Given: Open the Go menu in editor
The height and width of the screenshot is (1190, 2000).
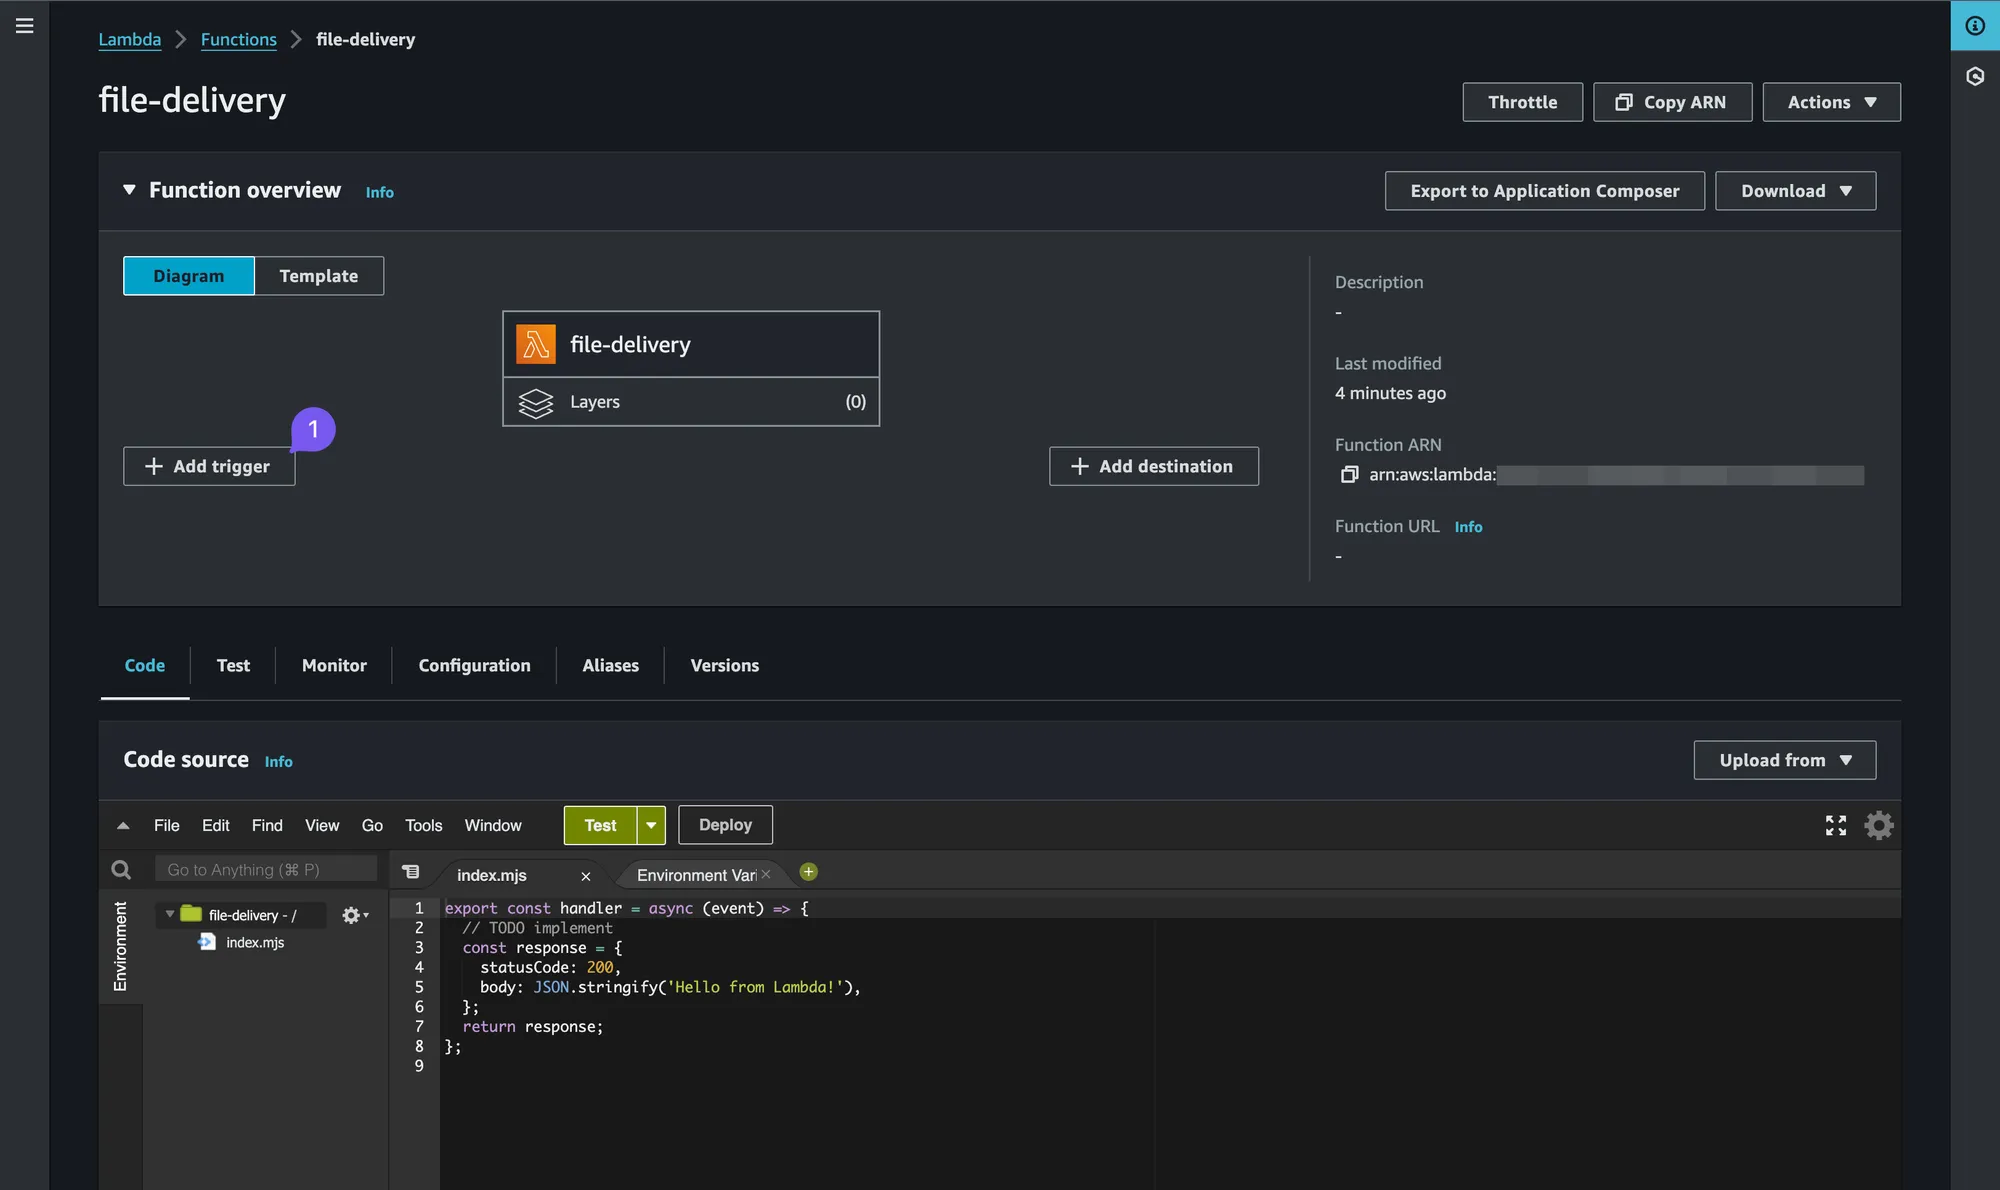Looking at the screenshot, I should 372,826.
